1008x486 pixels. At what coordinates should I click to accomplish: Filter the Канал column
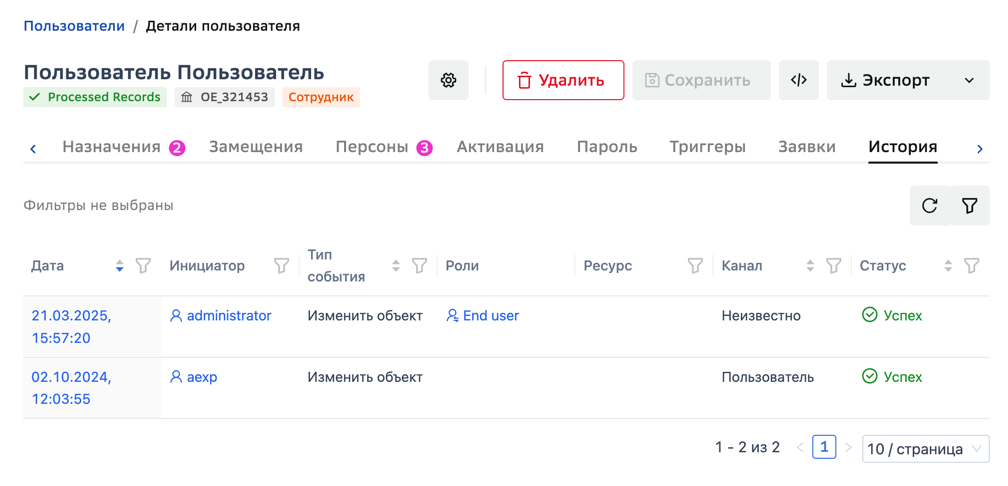click(833, 266)
